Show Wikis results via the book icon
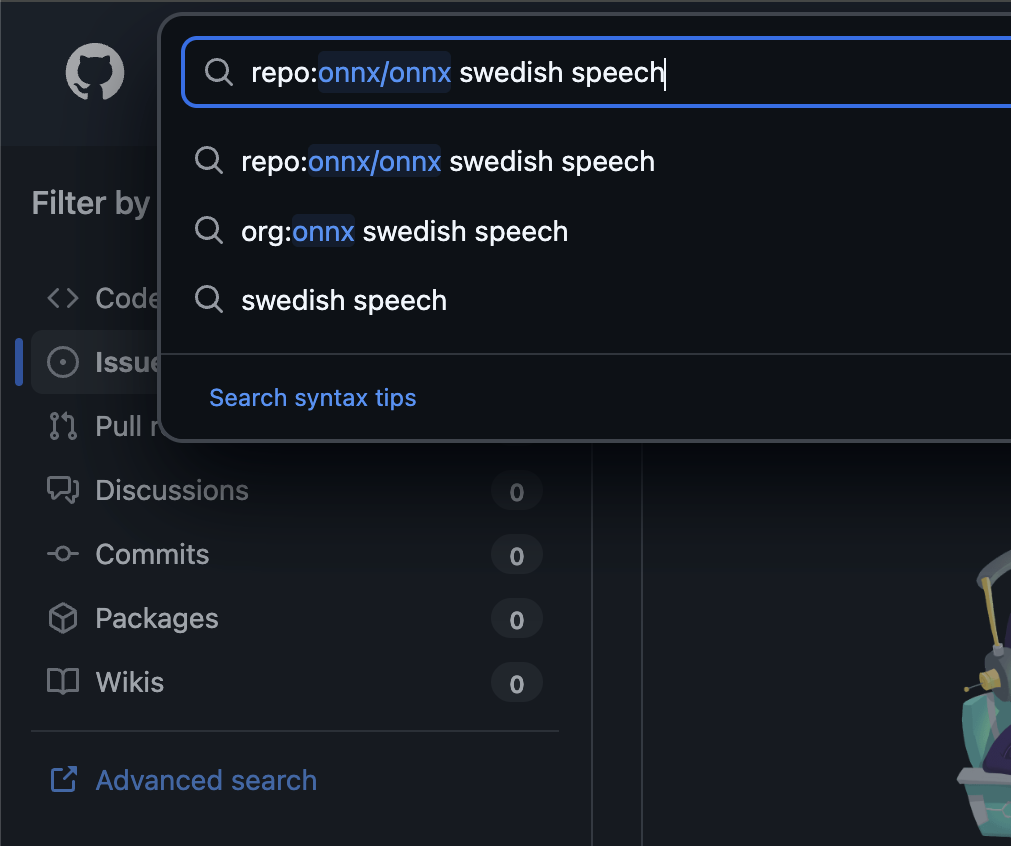This screenshot has height=846, width=1011. 63,683
